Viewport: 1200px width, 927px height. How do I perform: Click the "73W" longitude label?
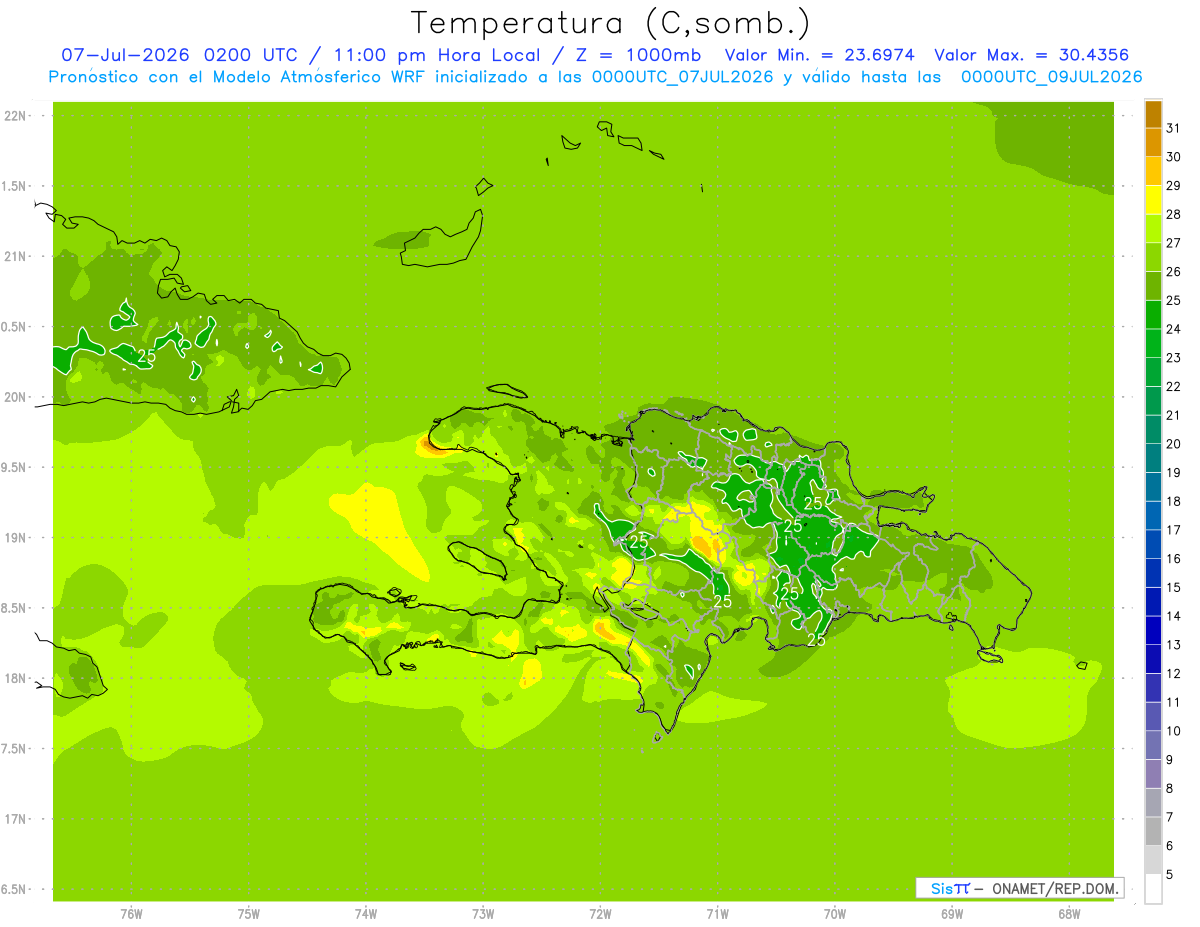[483, 914]
